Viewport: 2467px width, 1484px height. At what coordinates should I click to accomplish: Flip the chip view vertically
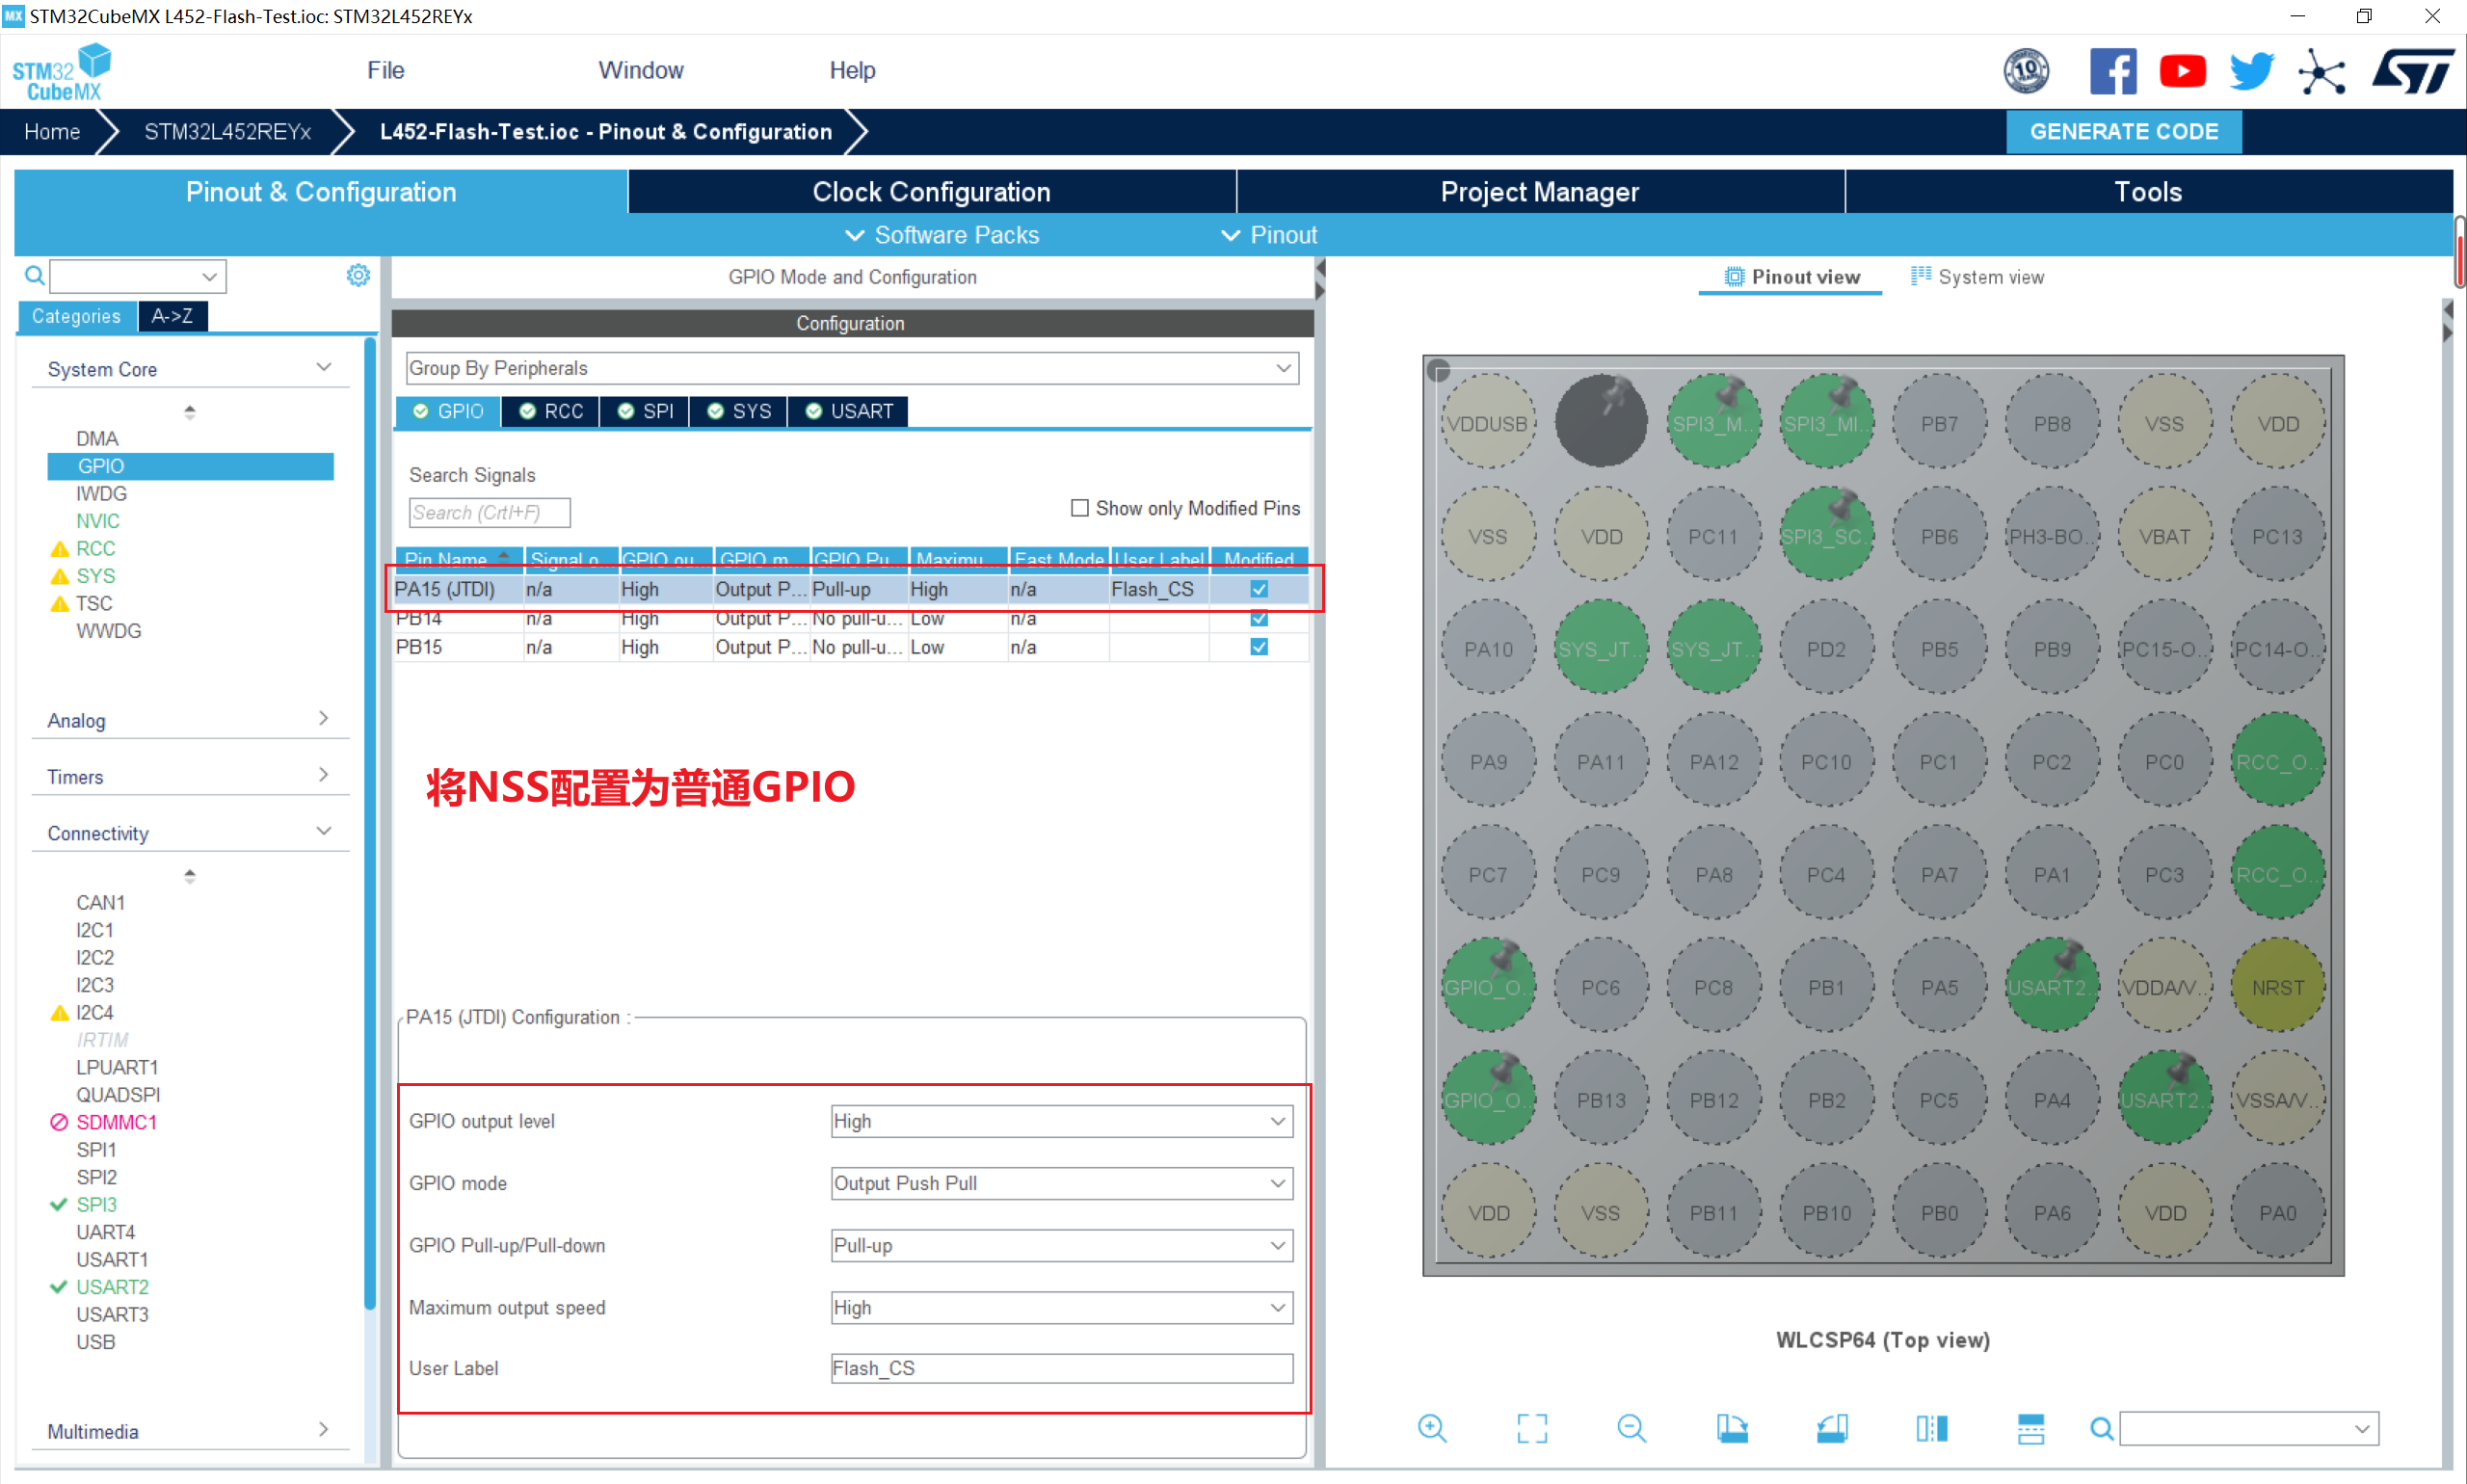point(2030,1428)
